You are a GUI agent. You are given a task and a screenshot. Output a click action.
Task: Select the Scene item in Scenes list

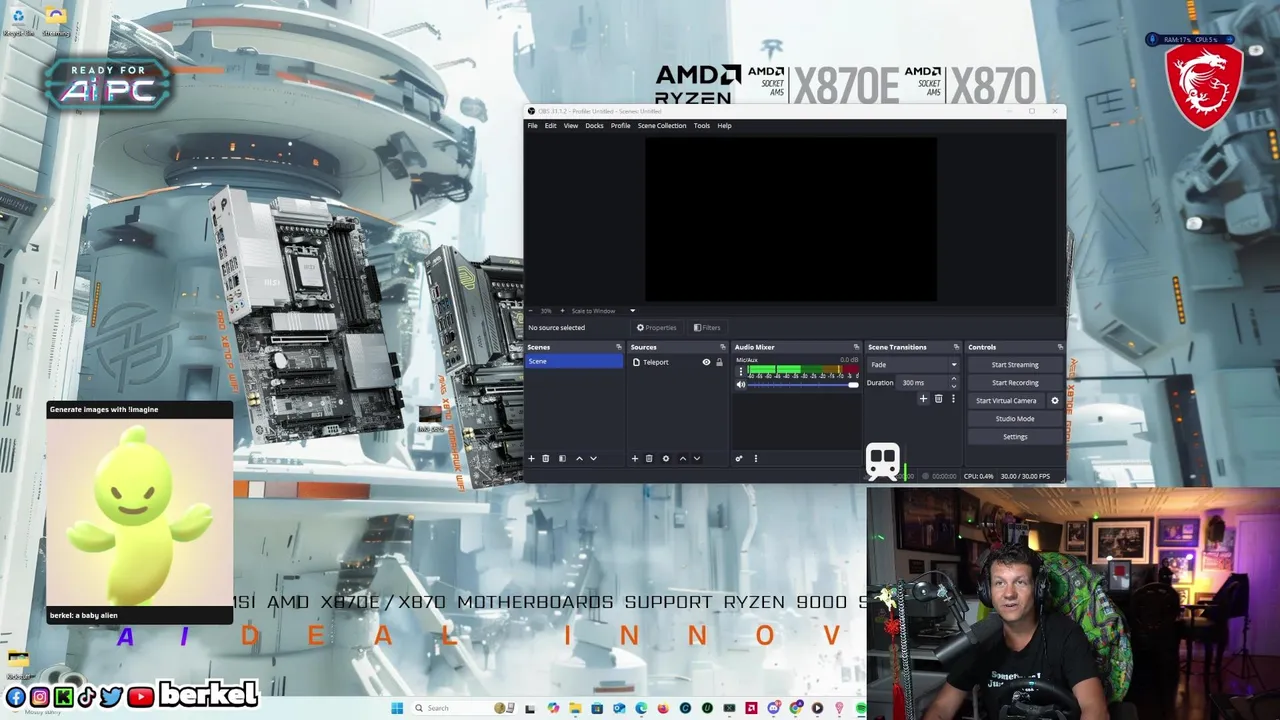point(574,361)
